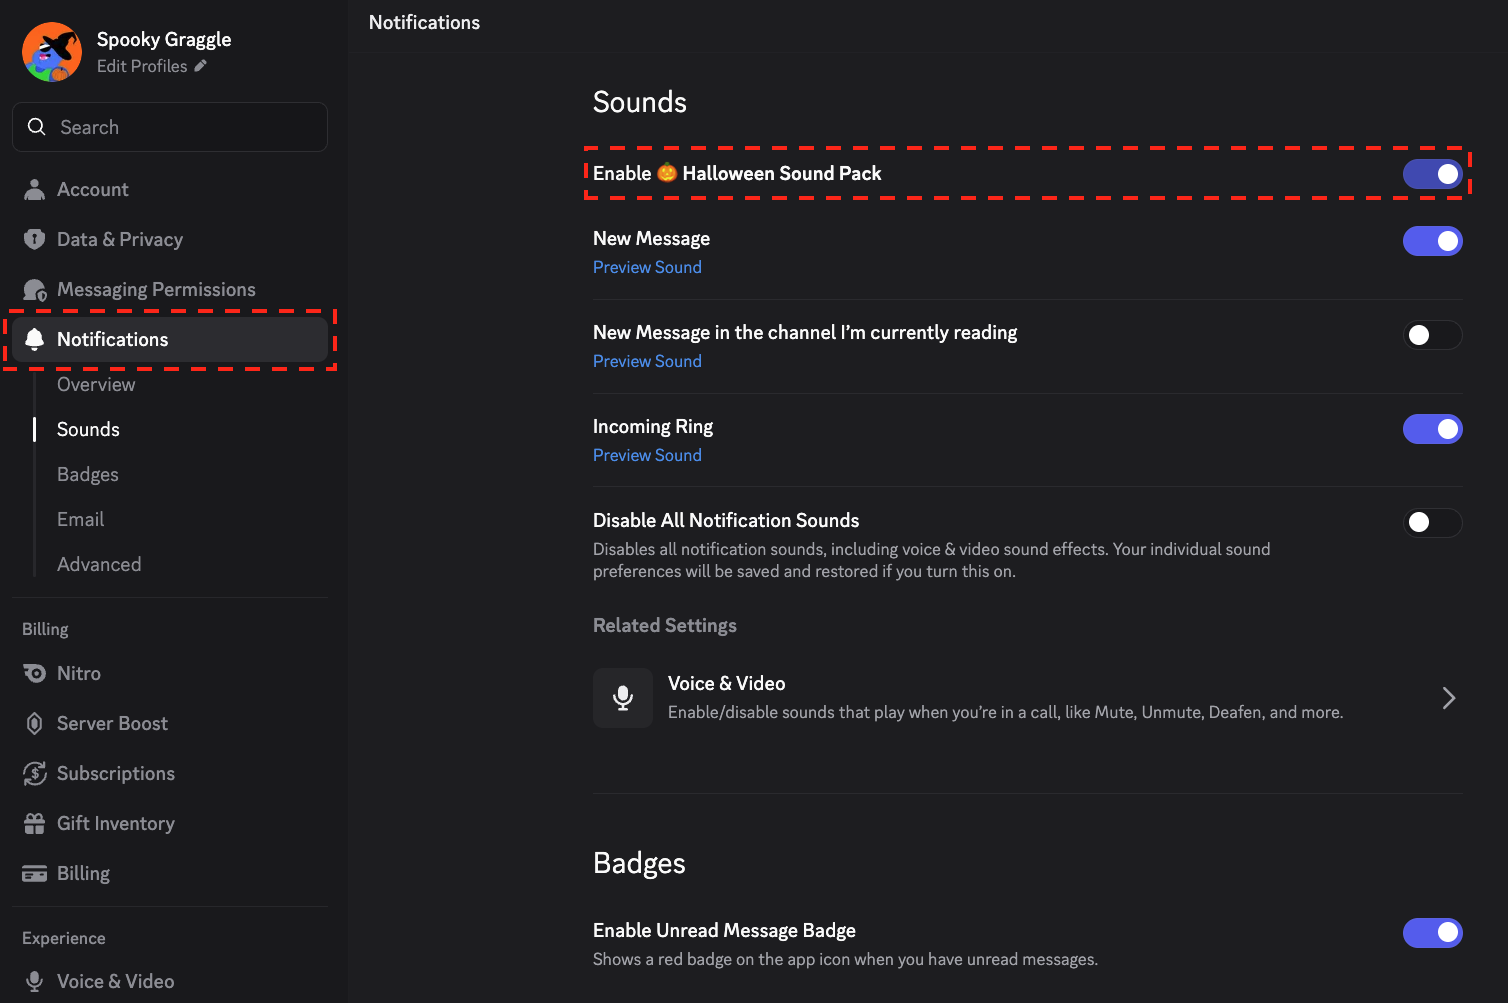This screenshot has height=1003, width=1508.
Task: Enable Disable All Notification Sounds switch
Action: pyautogui.click(x=1432, y=522)
